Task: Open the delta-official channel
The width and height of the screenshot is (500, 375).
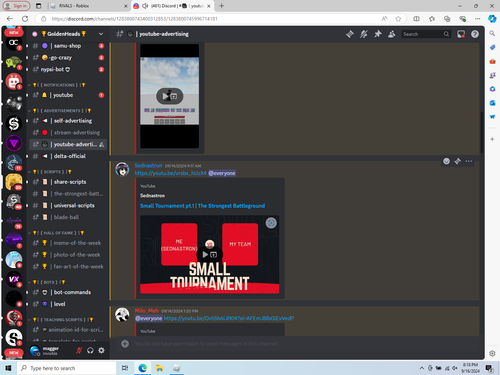Action: click(68, 156)
